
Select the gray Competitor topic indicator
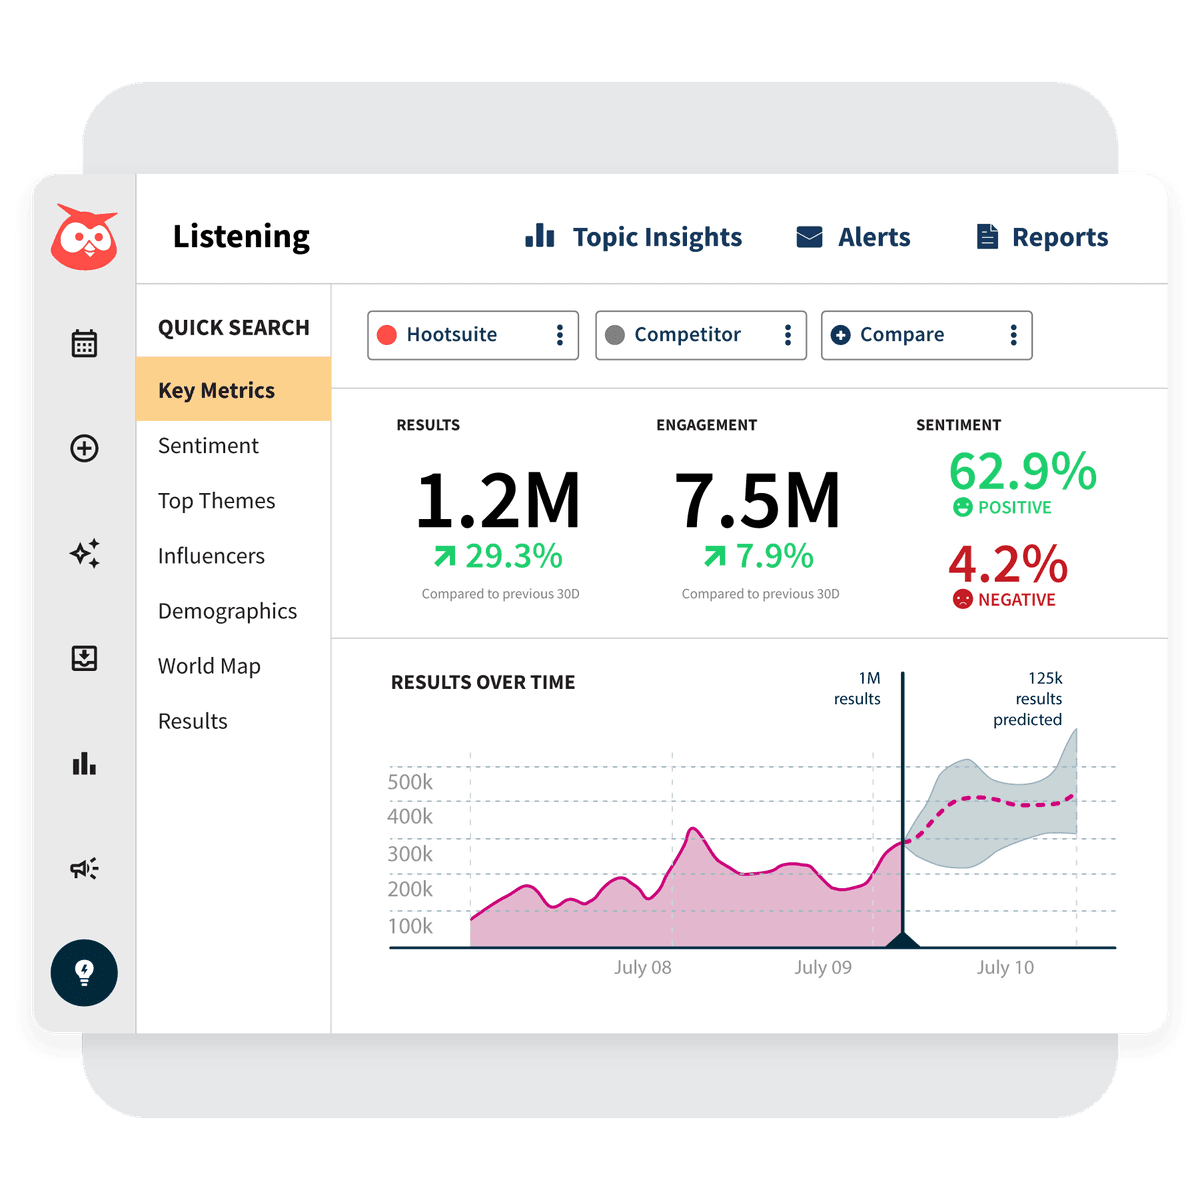[616, 335]
